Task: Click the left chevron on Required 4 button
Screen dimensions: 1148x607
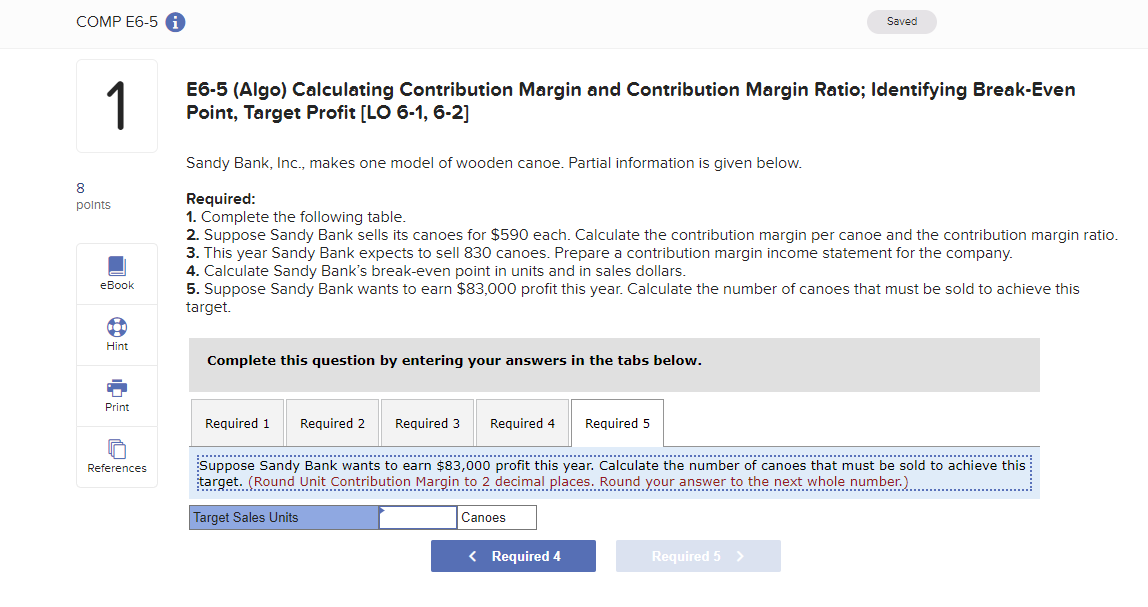Action: pos(473,555)
